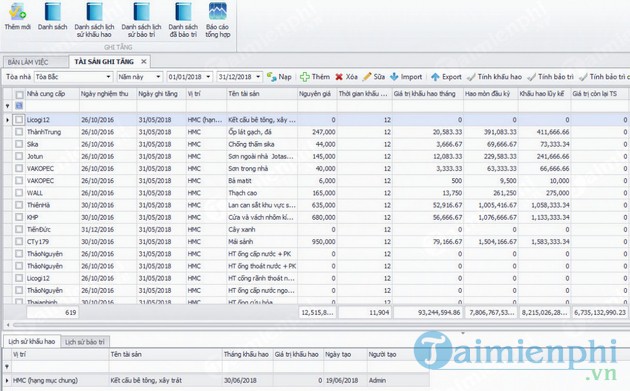Sort by Giá trị khấu hao tháng header
Viewport: 630px width, 391px height.
pyautogui.click(x=428, y=94)
